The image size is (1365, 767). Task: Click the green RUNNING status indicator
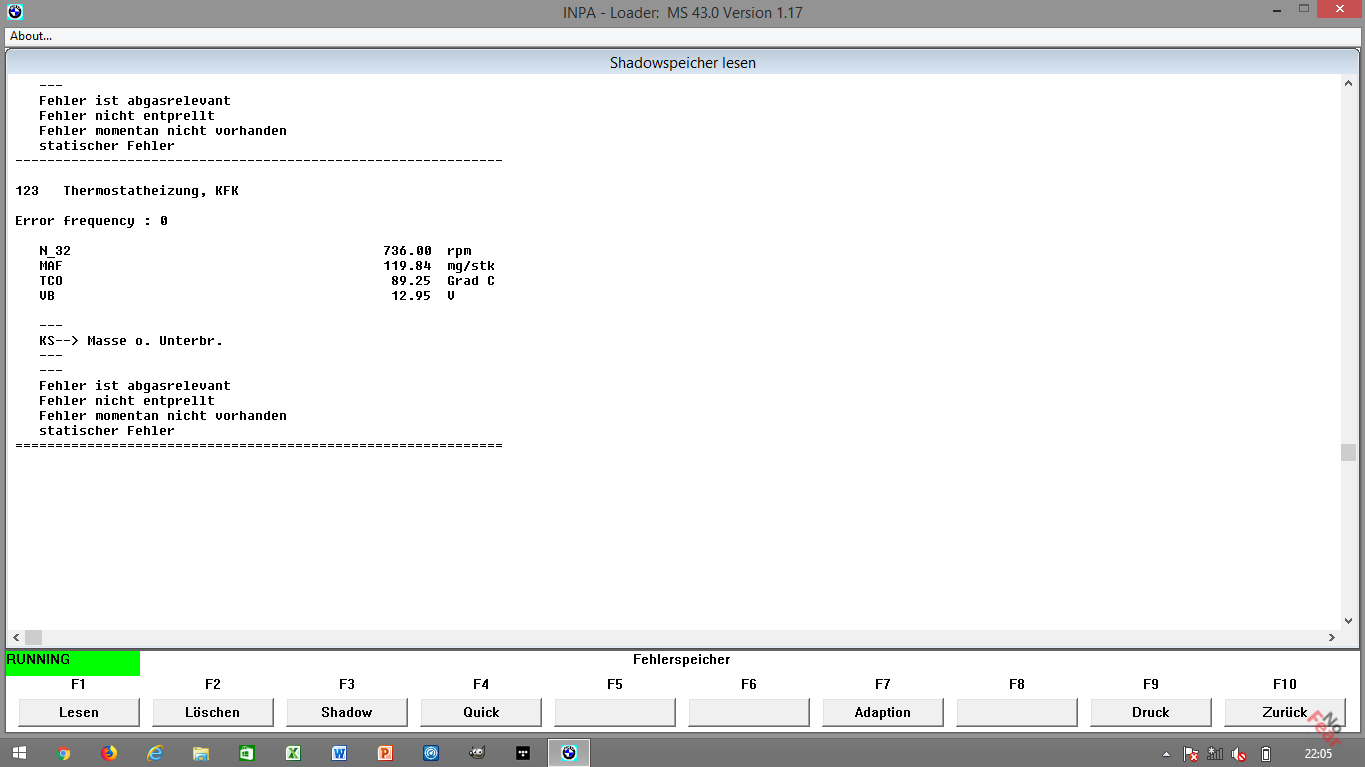73,663
